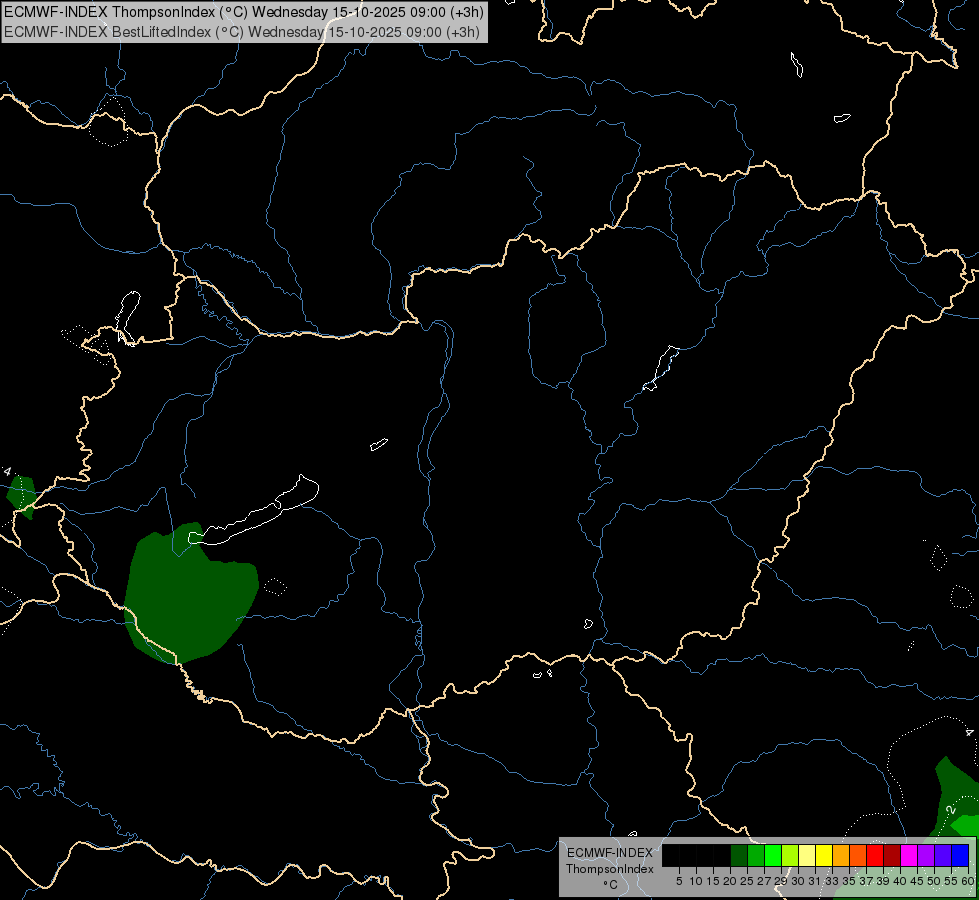This screenshot has height=900, width=979.
Task: Select the ThompsonIndex title line at top
Action: coord(244,12)
